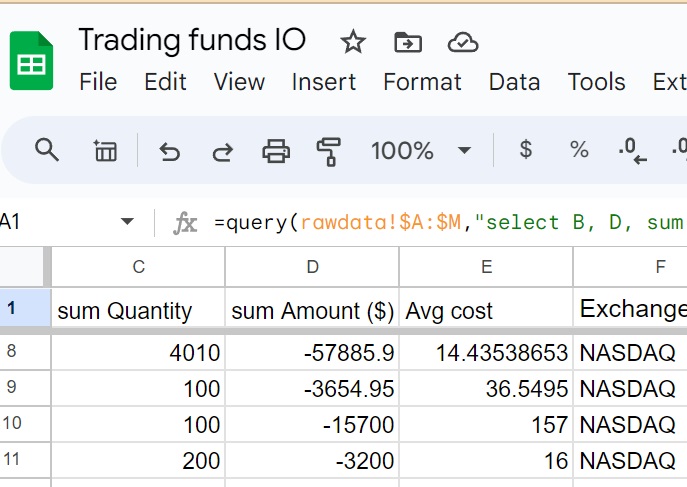The height and width of the screenshot is (487, 687).
Task: Open the search menus magnifier tool
Action: 47,150
